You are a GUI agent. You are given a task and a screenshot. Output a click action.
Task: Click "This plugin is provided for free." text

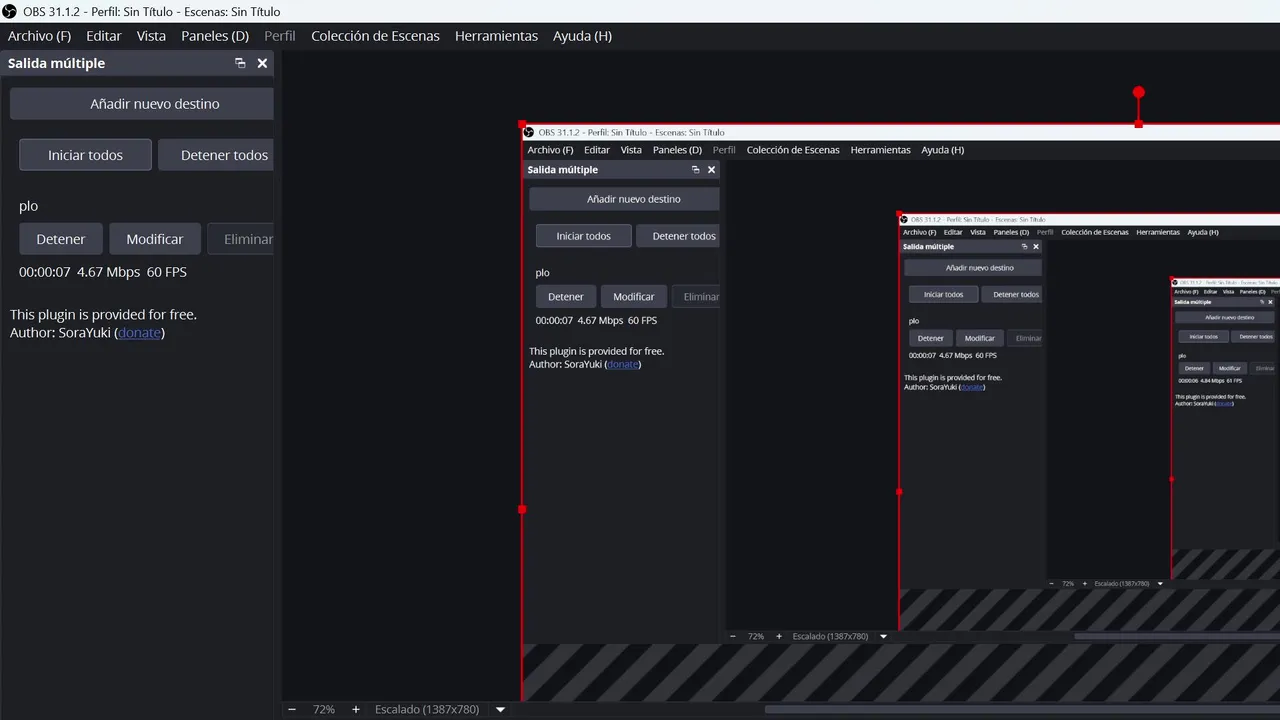103,314
